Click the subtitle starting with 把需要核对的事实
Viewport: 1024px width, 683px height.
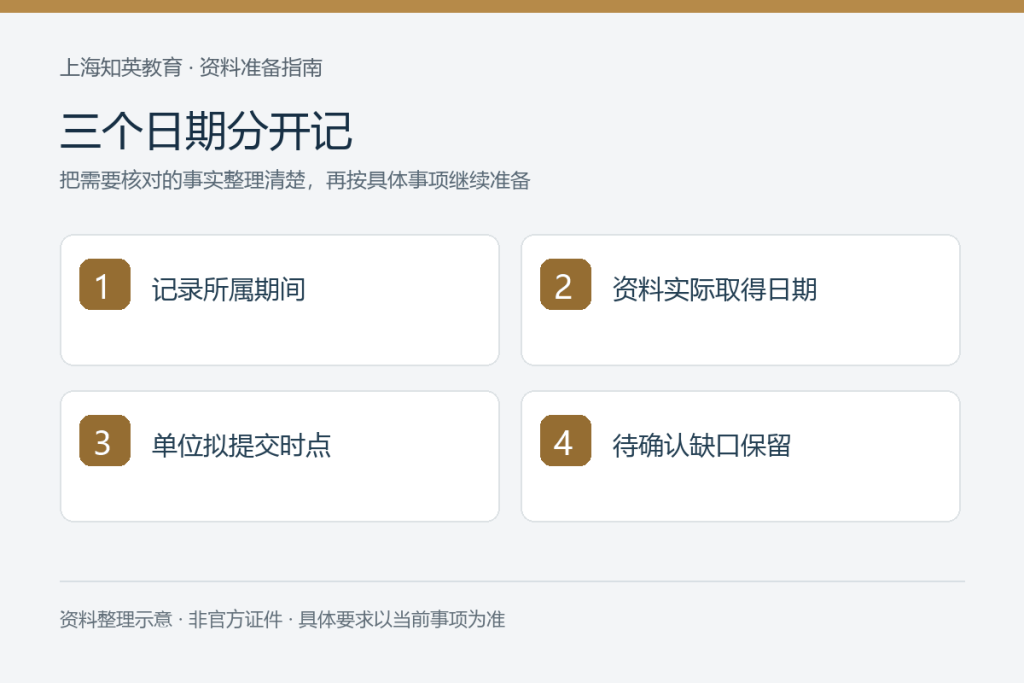(295, 180)
